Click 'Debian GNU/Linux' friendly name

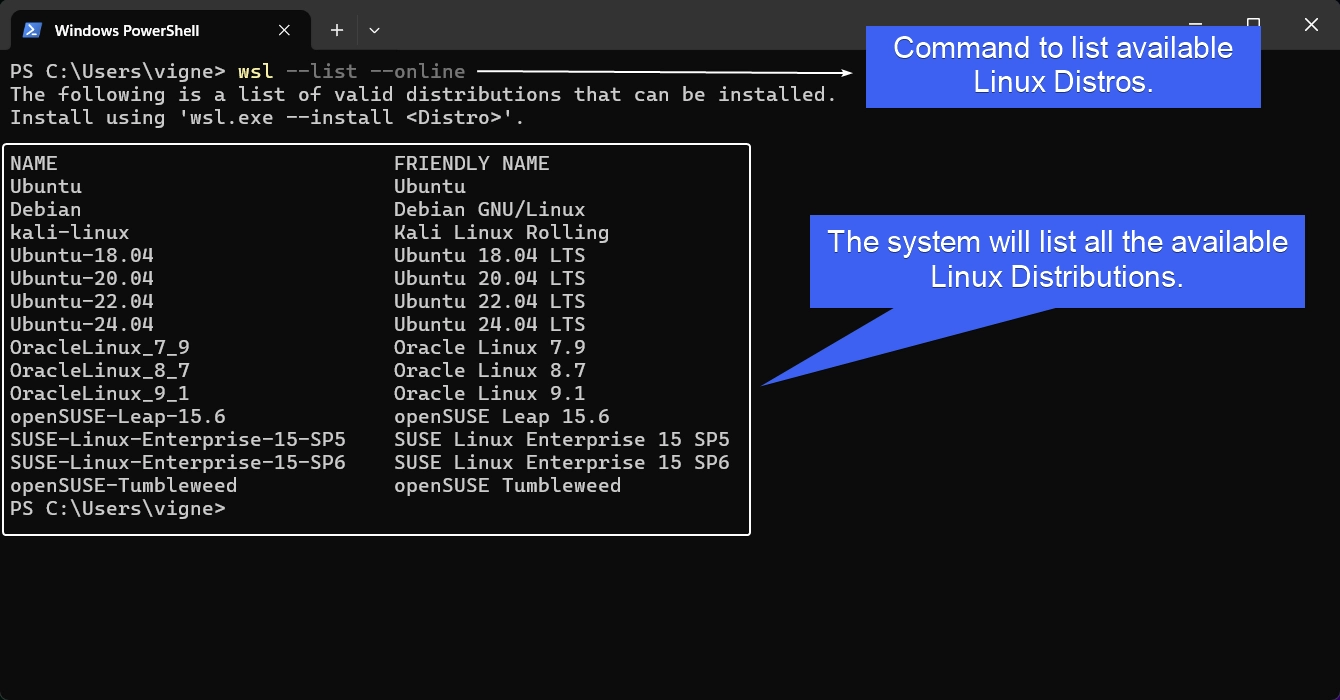[490, 210]
